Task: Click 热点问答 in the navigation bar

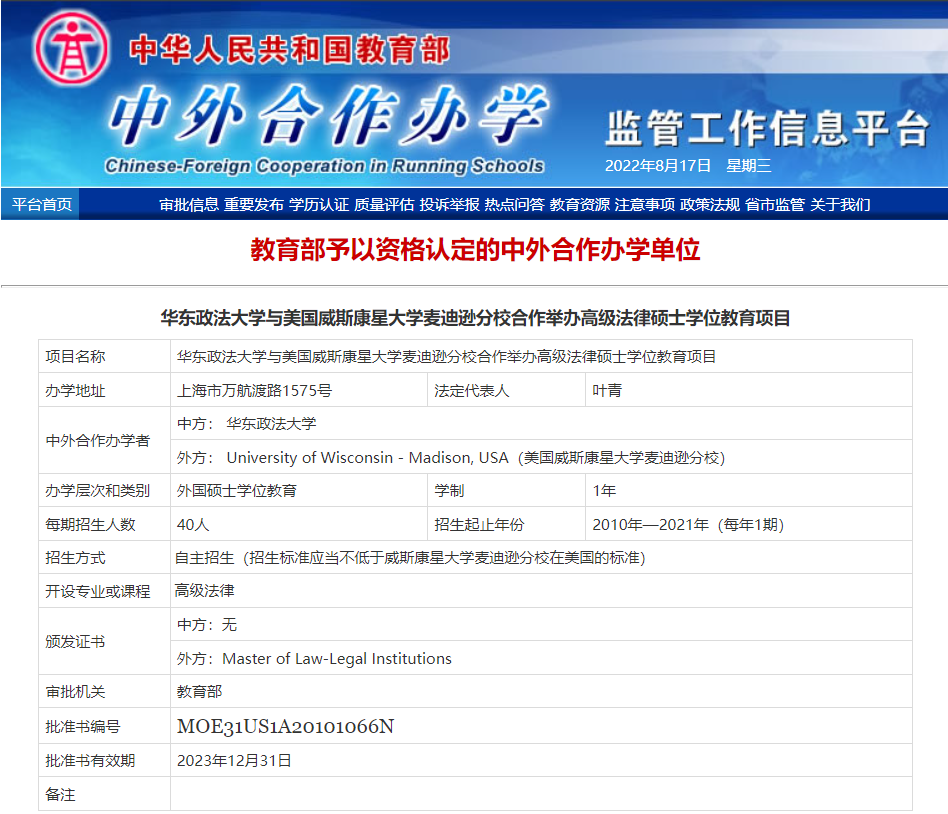Action: (515, 204)
